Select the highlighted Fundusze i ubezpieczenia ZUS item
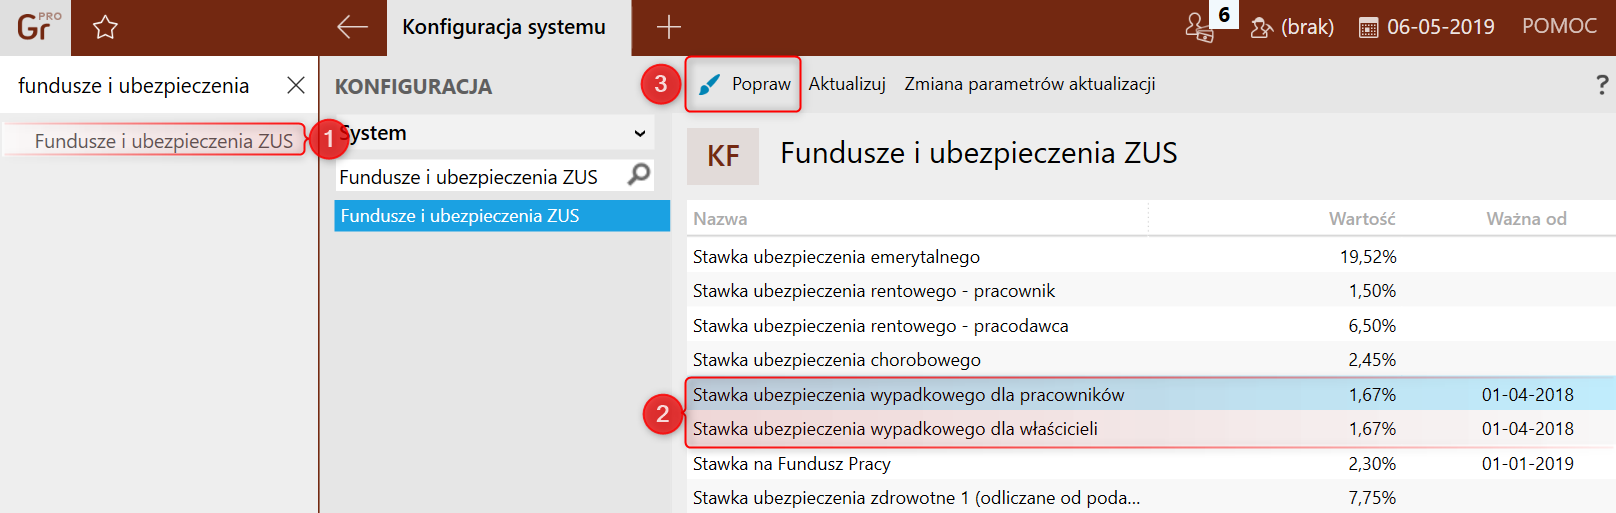Image resolution: width=1616 pixels, height=513 pixels. (502, 216)
